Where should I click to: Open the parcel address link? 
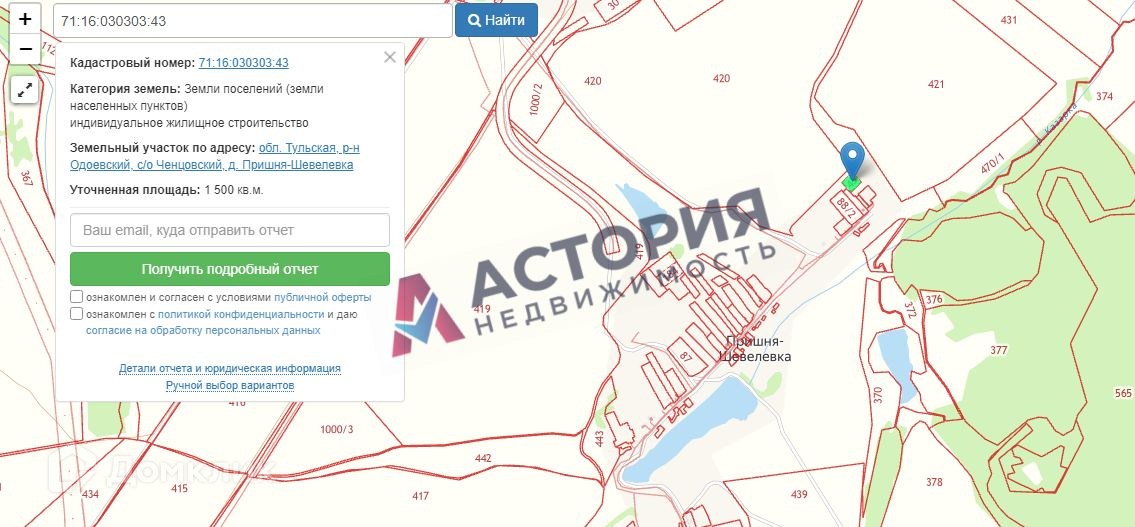[215, 156]
